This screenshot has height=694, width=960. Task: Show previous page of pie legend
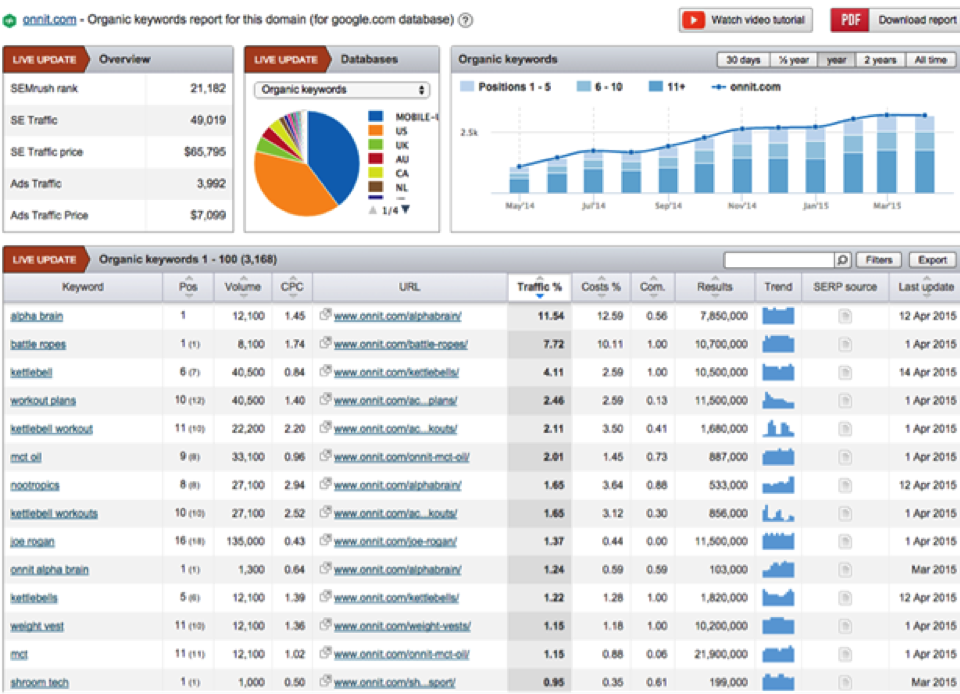tap(372, 210)
